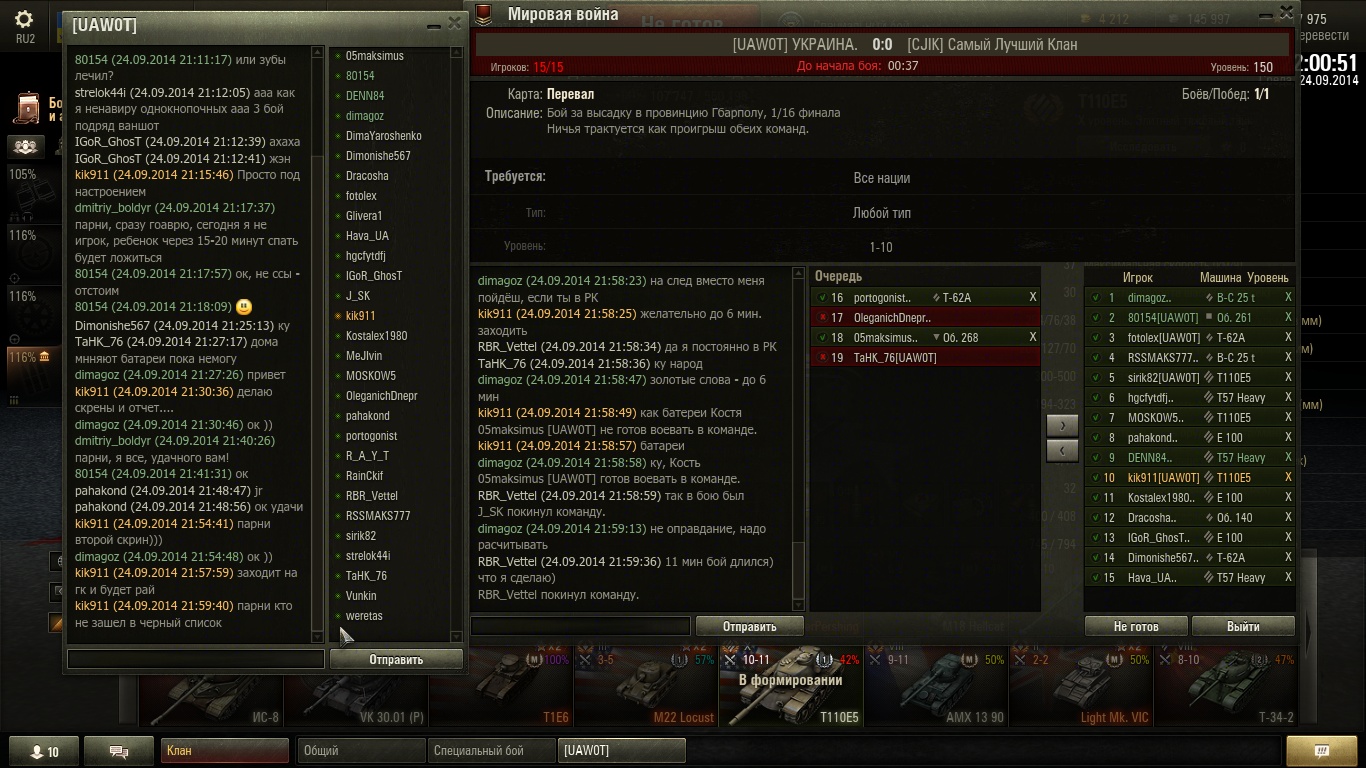The height and width of the screenshot is (768, 1366).
Task: Click red not-ready mark for OleganichDnepr
Action: pyautogui.click(x=822, y=317)
